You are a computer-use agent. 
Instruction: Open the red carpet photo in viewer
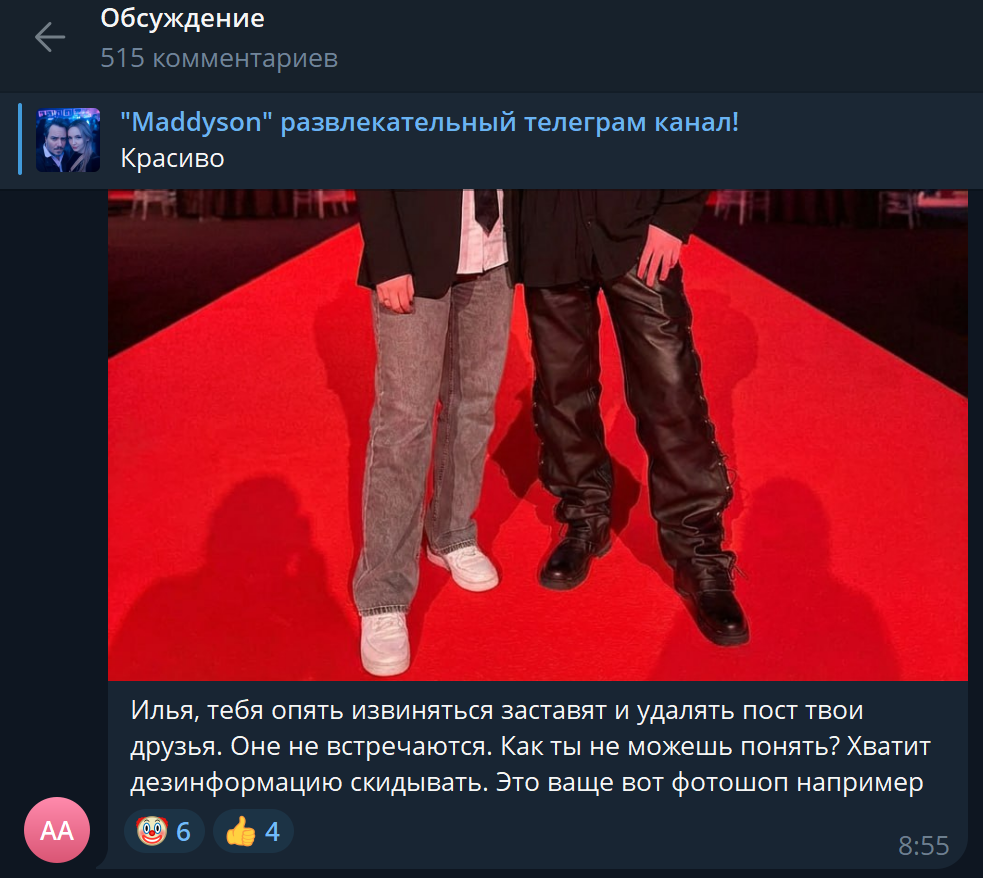coord(537,434)
